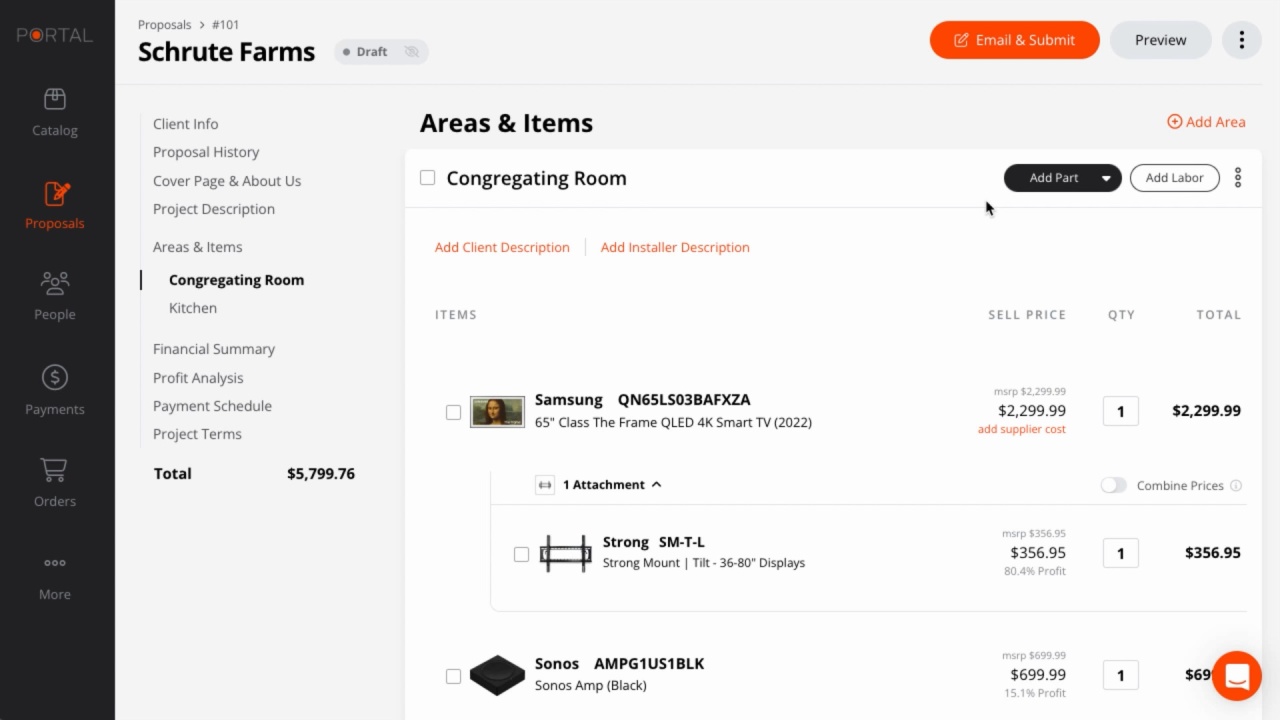
Task: Select Congregating Room in outline
Action: pyautogui.click(x=236, y=280)
